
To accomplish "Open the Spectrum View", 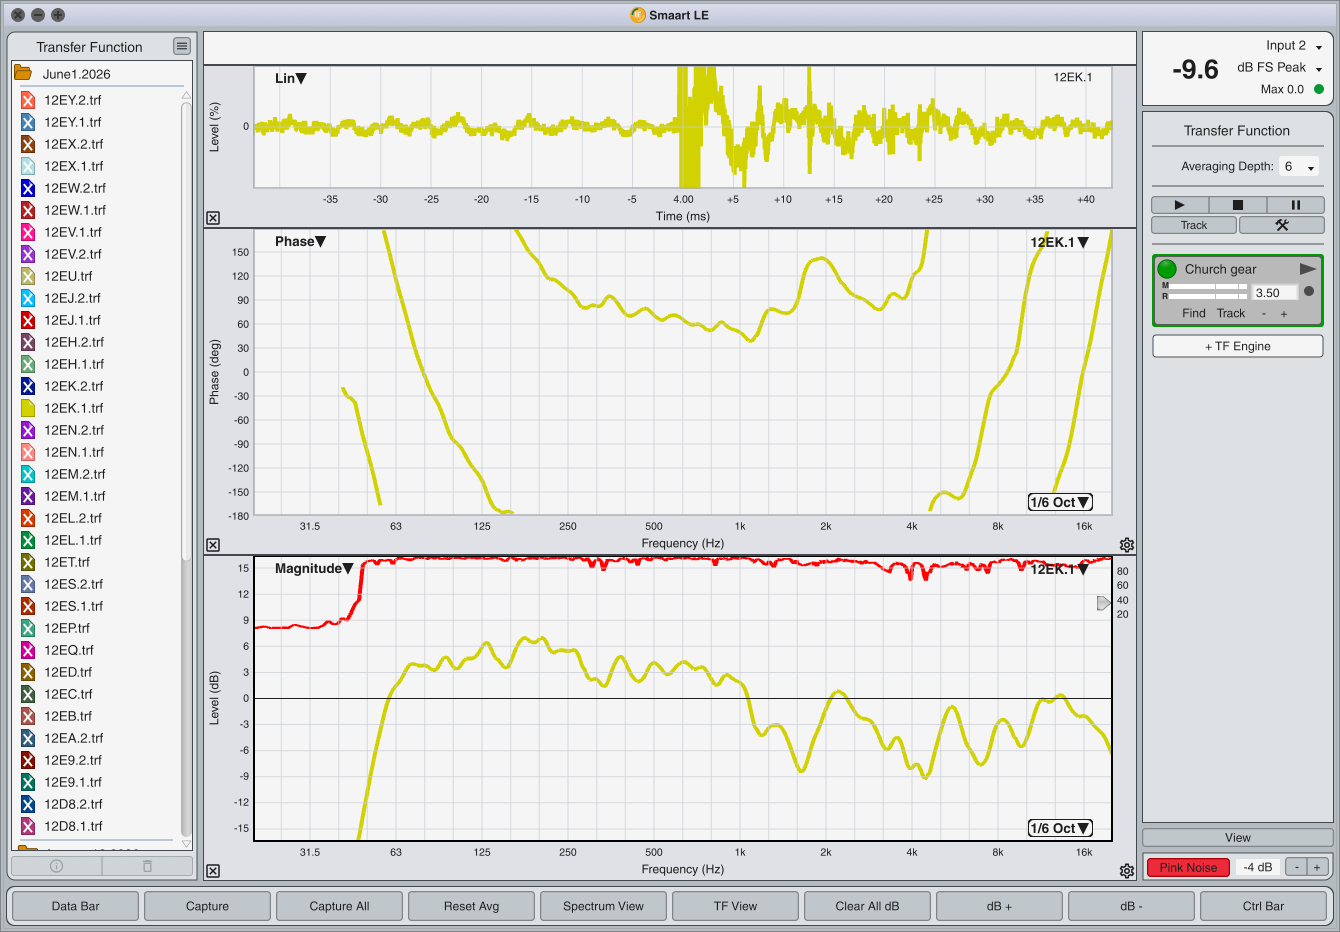I will coord(603,906).
